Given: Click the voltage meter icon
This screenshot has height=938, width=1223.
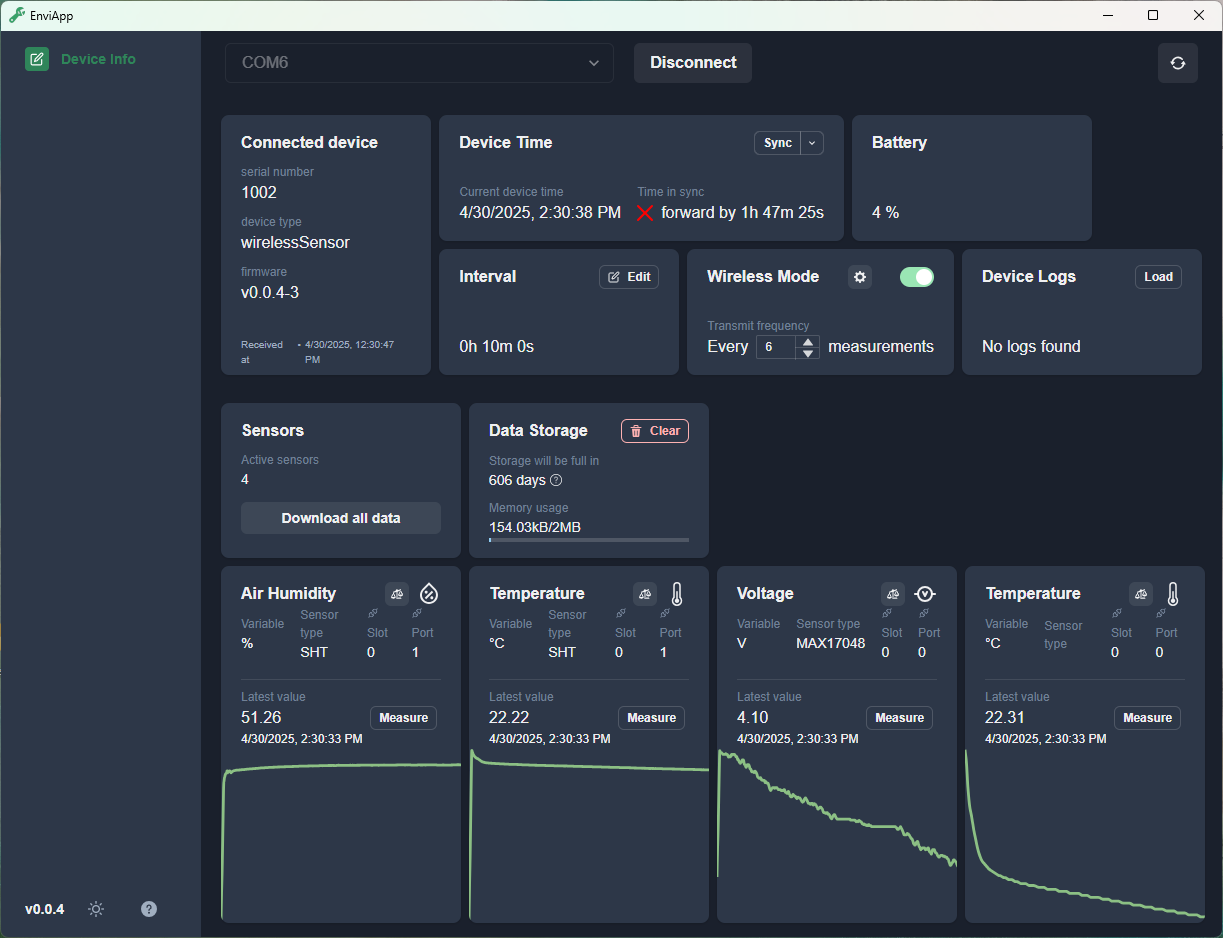Looking at the screenshot, I should click(x=925, y=594).
